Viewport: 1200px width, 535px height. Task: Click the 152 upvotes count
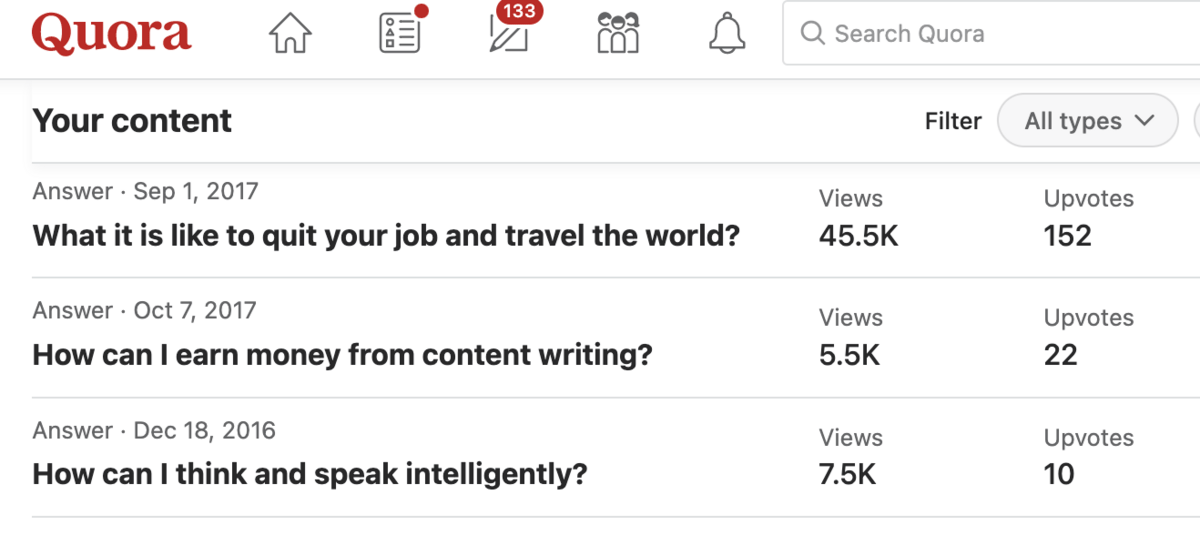pos(1068,236)
